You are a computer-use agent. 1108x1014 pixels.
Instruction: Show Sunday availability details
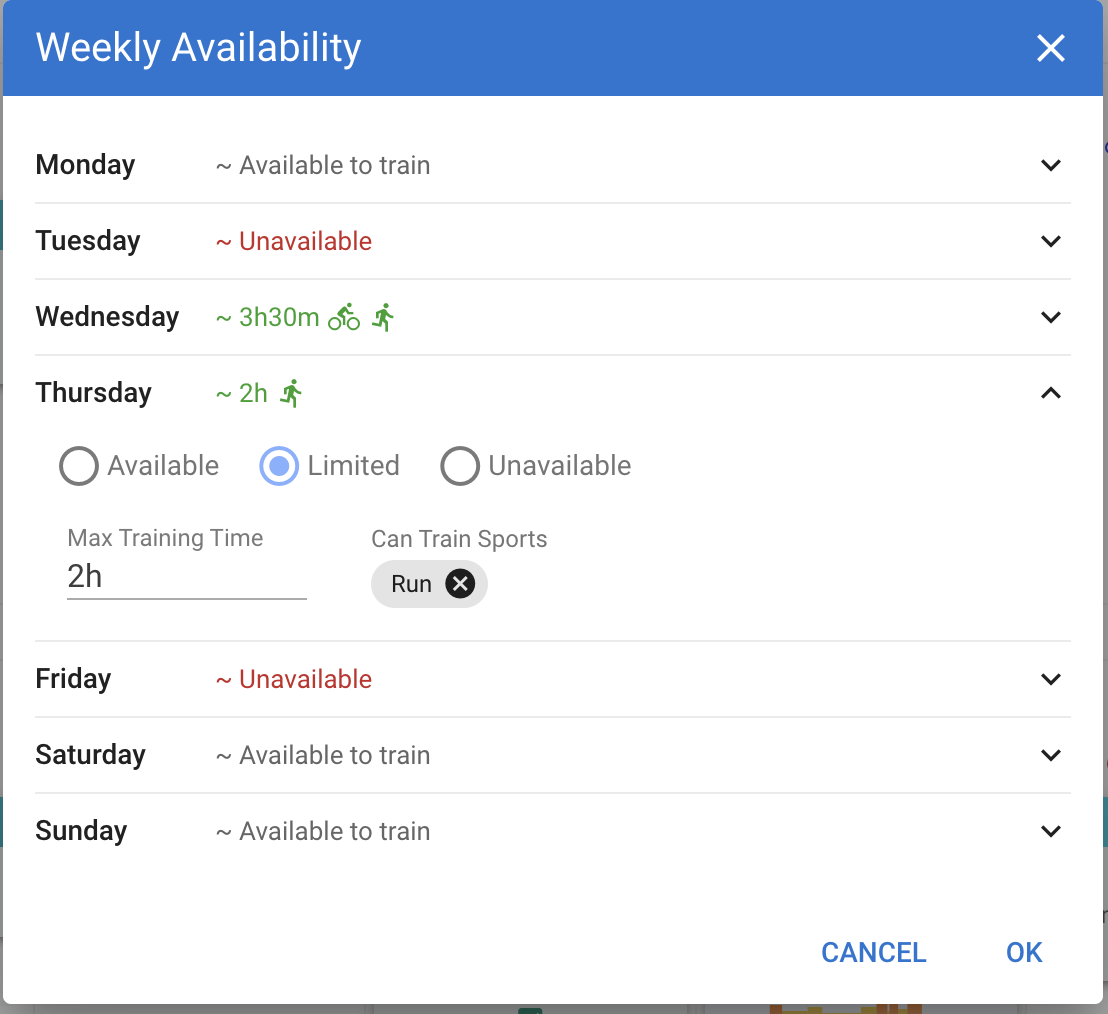(x=1050, y=831)
